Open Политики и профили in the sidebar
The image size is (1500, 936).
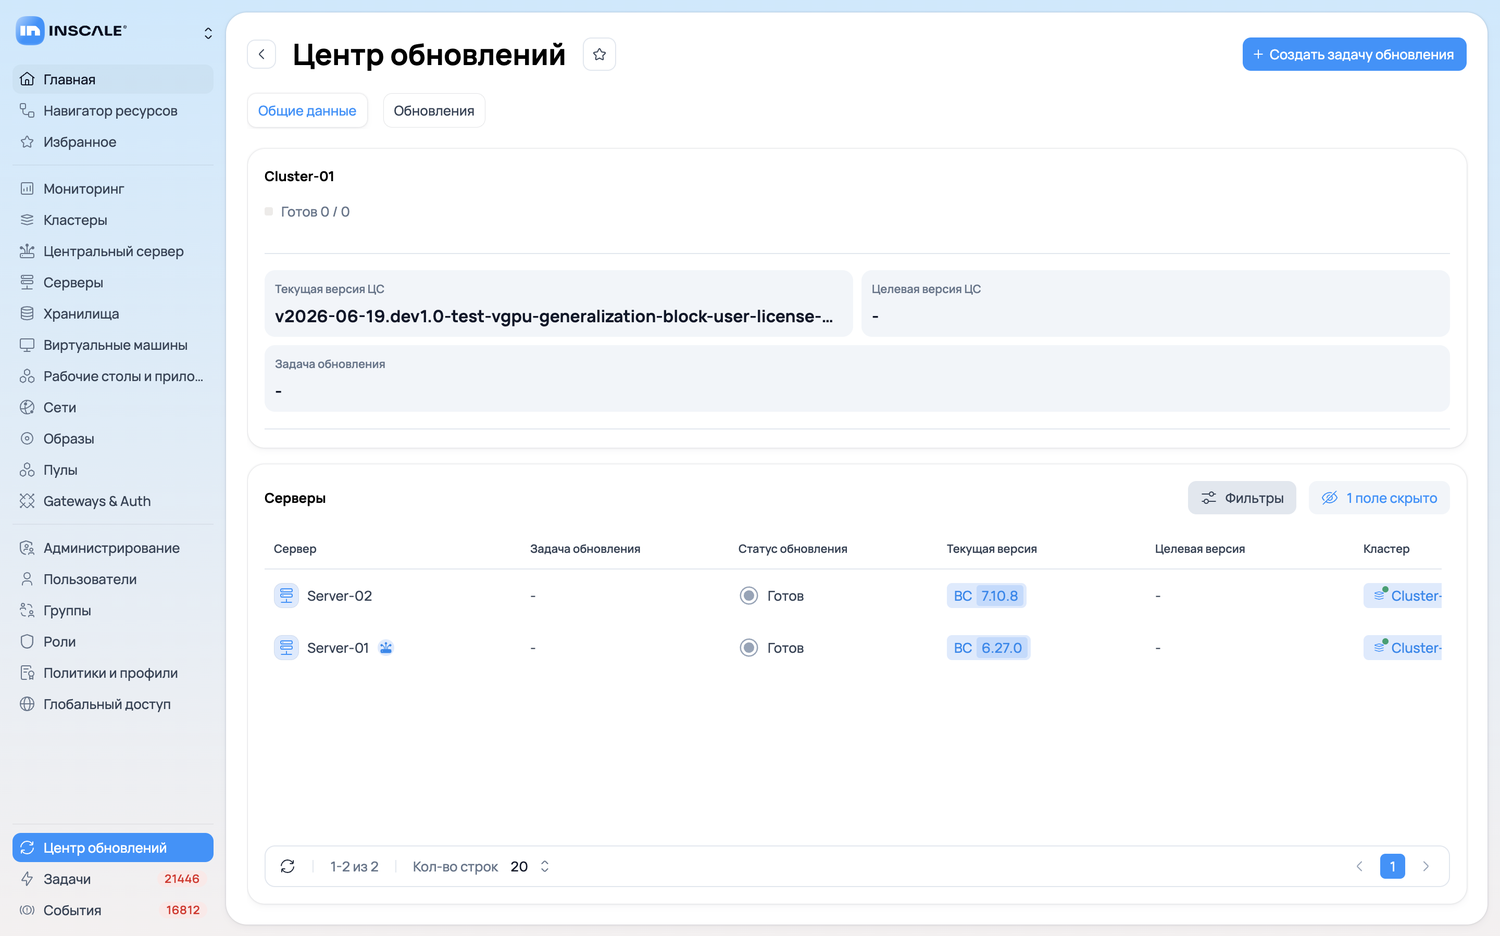coord(113,673)
